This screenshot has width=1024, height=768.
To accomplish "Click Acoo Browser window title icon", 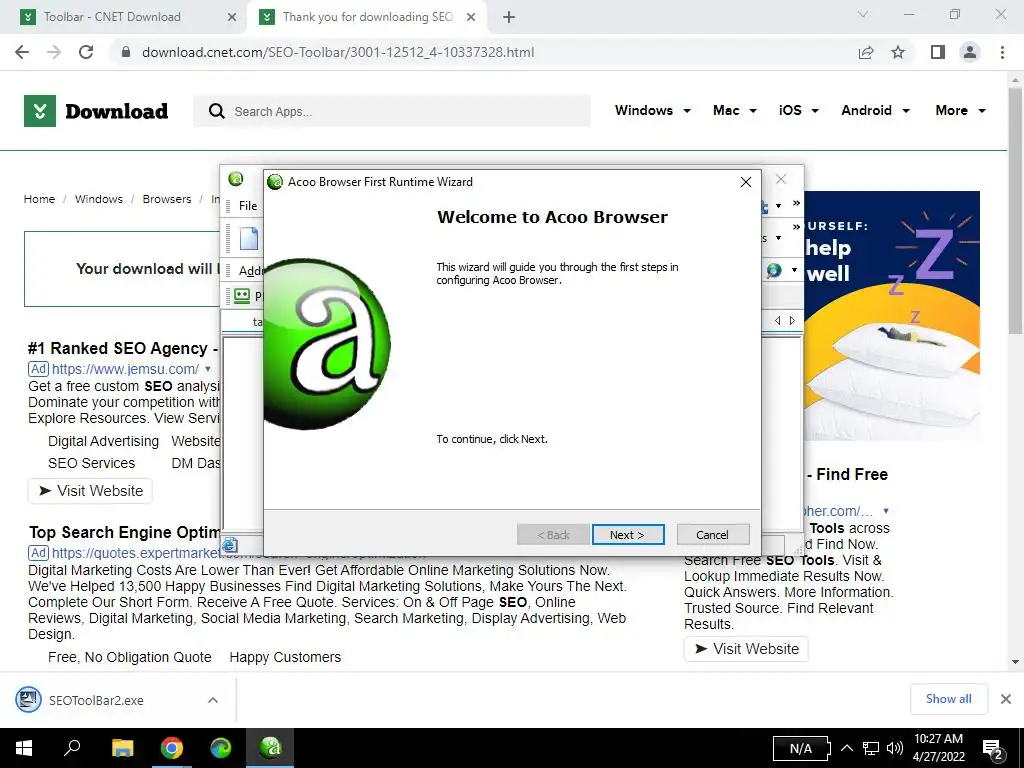I will click(x=236, y=178).
